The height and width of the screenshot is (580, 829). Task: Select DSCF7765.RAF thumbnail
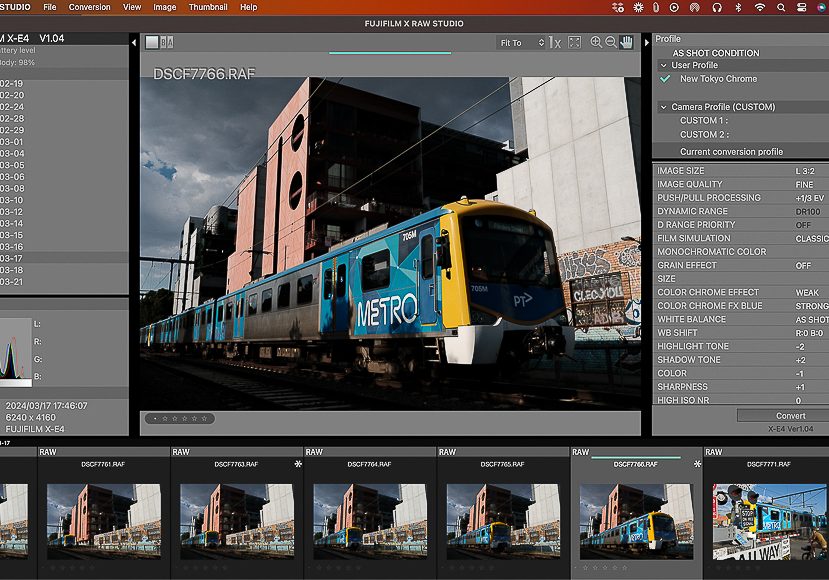pos(503,521)
